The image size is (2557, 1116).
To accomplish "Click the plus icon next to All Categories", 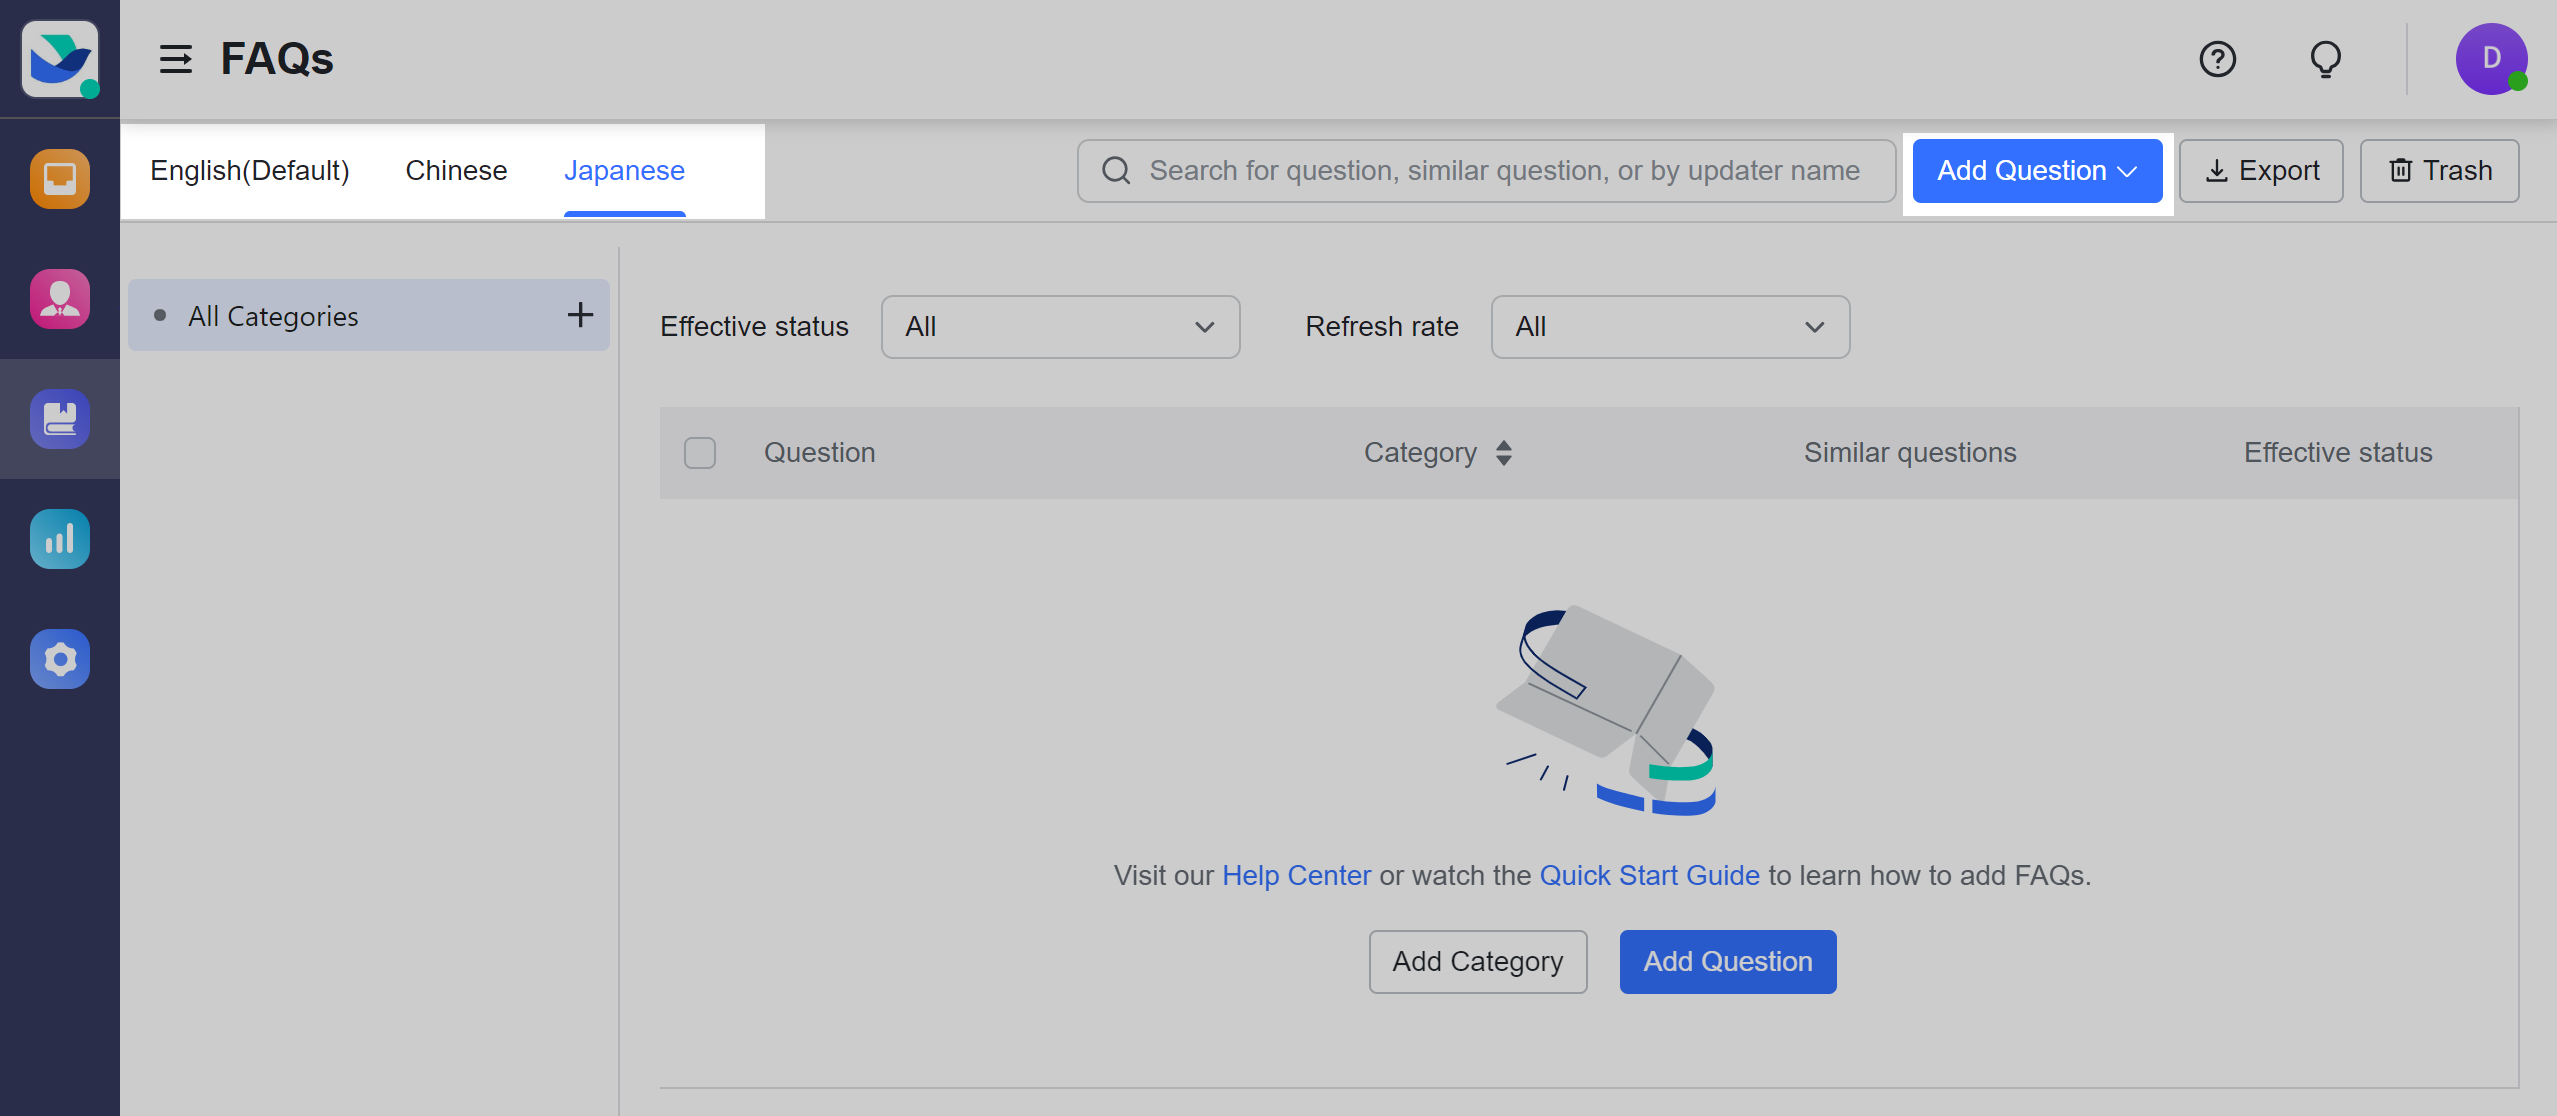I will click(x=580, y=315).
